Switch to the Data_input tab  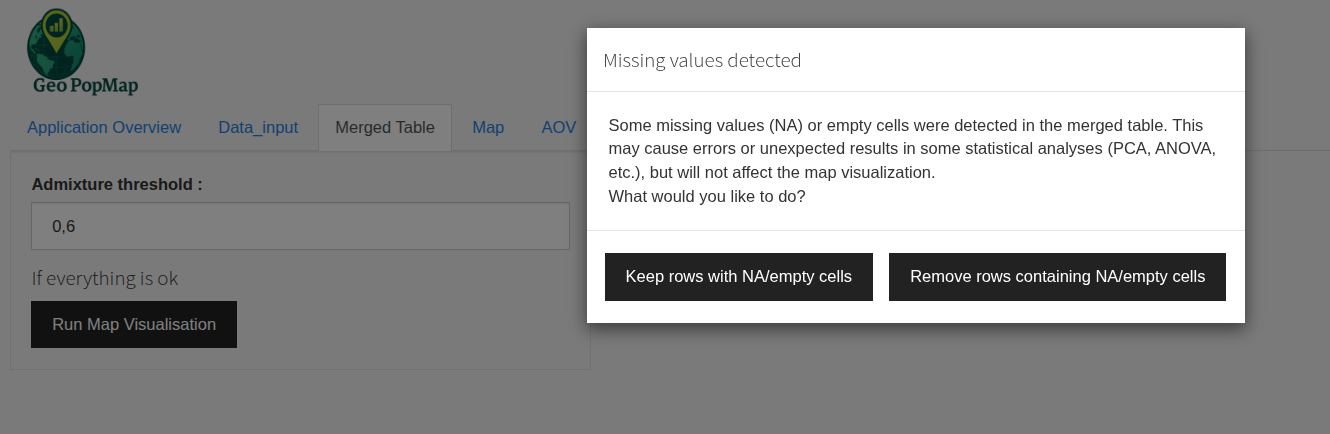[x=258, y=127]
